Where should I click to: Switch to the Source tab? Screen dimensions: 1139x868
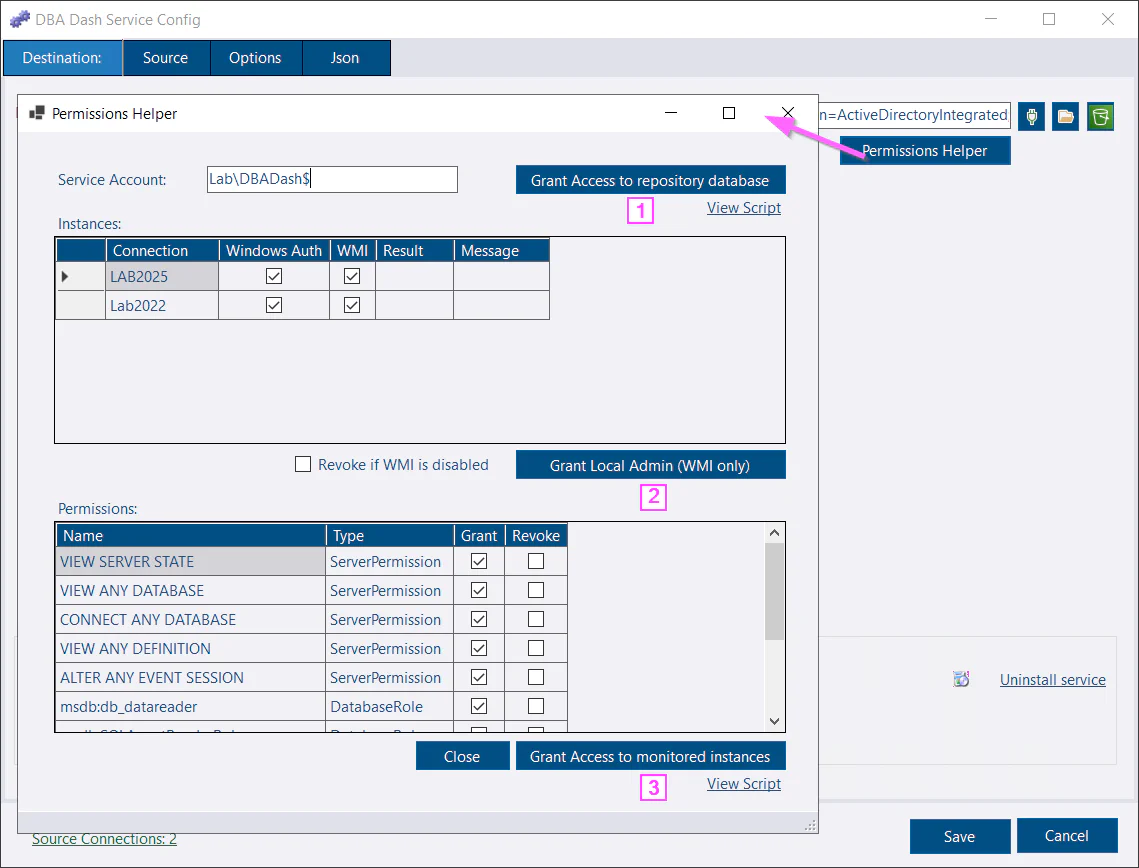pos(166,57)
